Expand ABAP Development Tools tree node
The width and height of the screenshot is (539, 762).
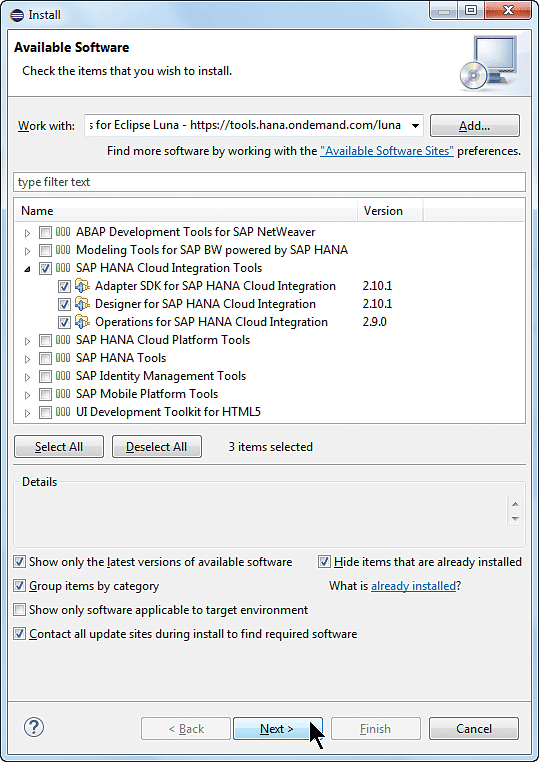click(x=28, y=233)
